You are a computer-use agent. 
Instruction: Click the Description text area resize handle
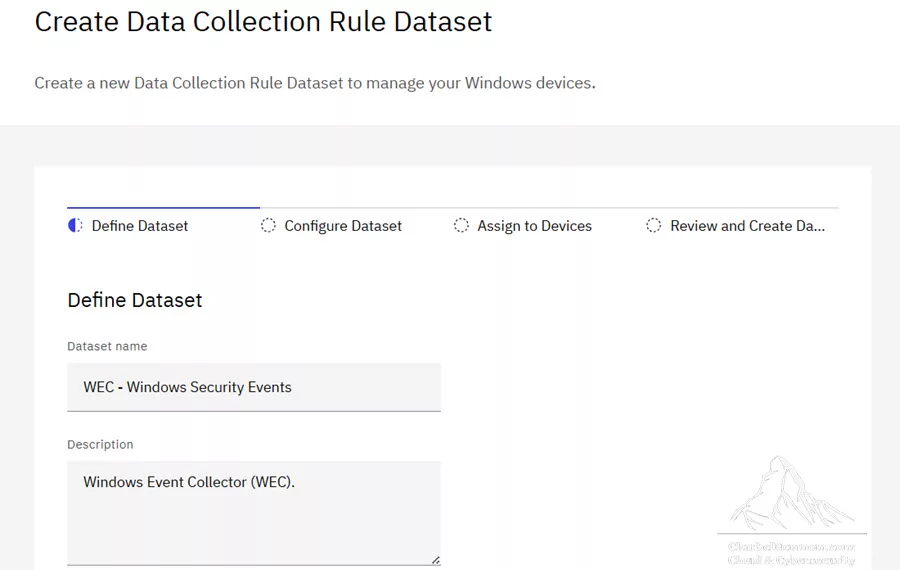(x=436, y=560)
